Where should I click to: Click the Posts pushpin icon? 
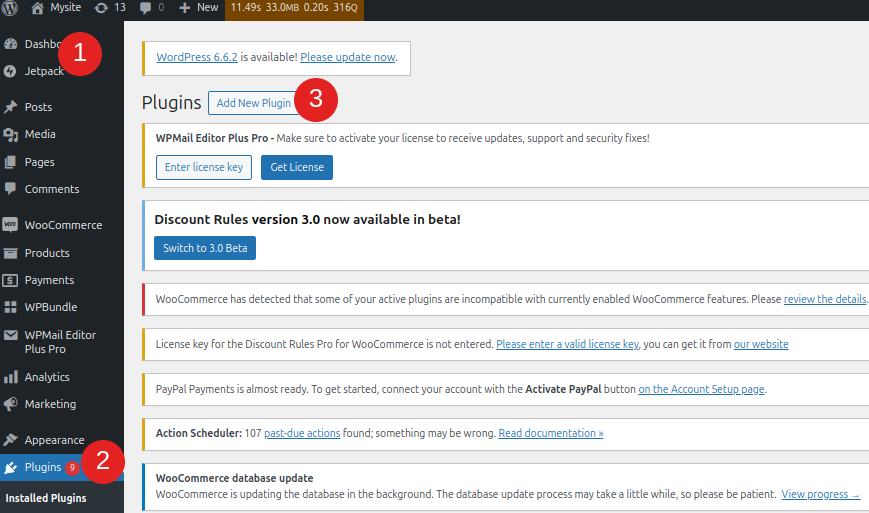10,107
